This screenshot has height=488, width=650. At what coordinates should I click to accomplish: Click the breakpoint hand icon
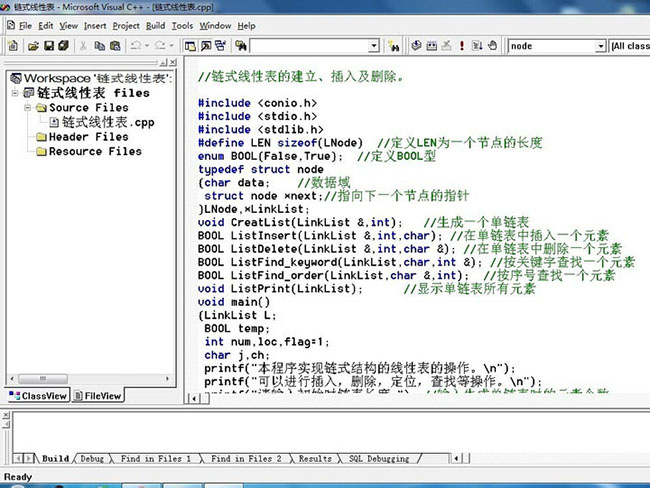[x=491, y=46]
